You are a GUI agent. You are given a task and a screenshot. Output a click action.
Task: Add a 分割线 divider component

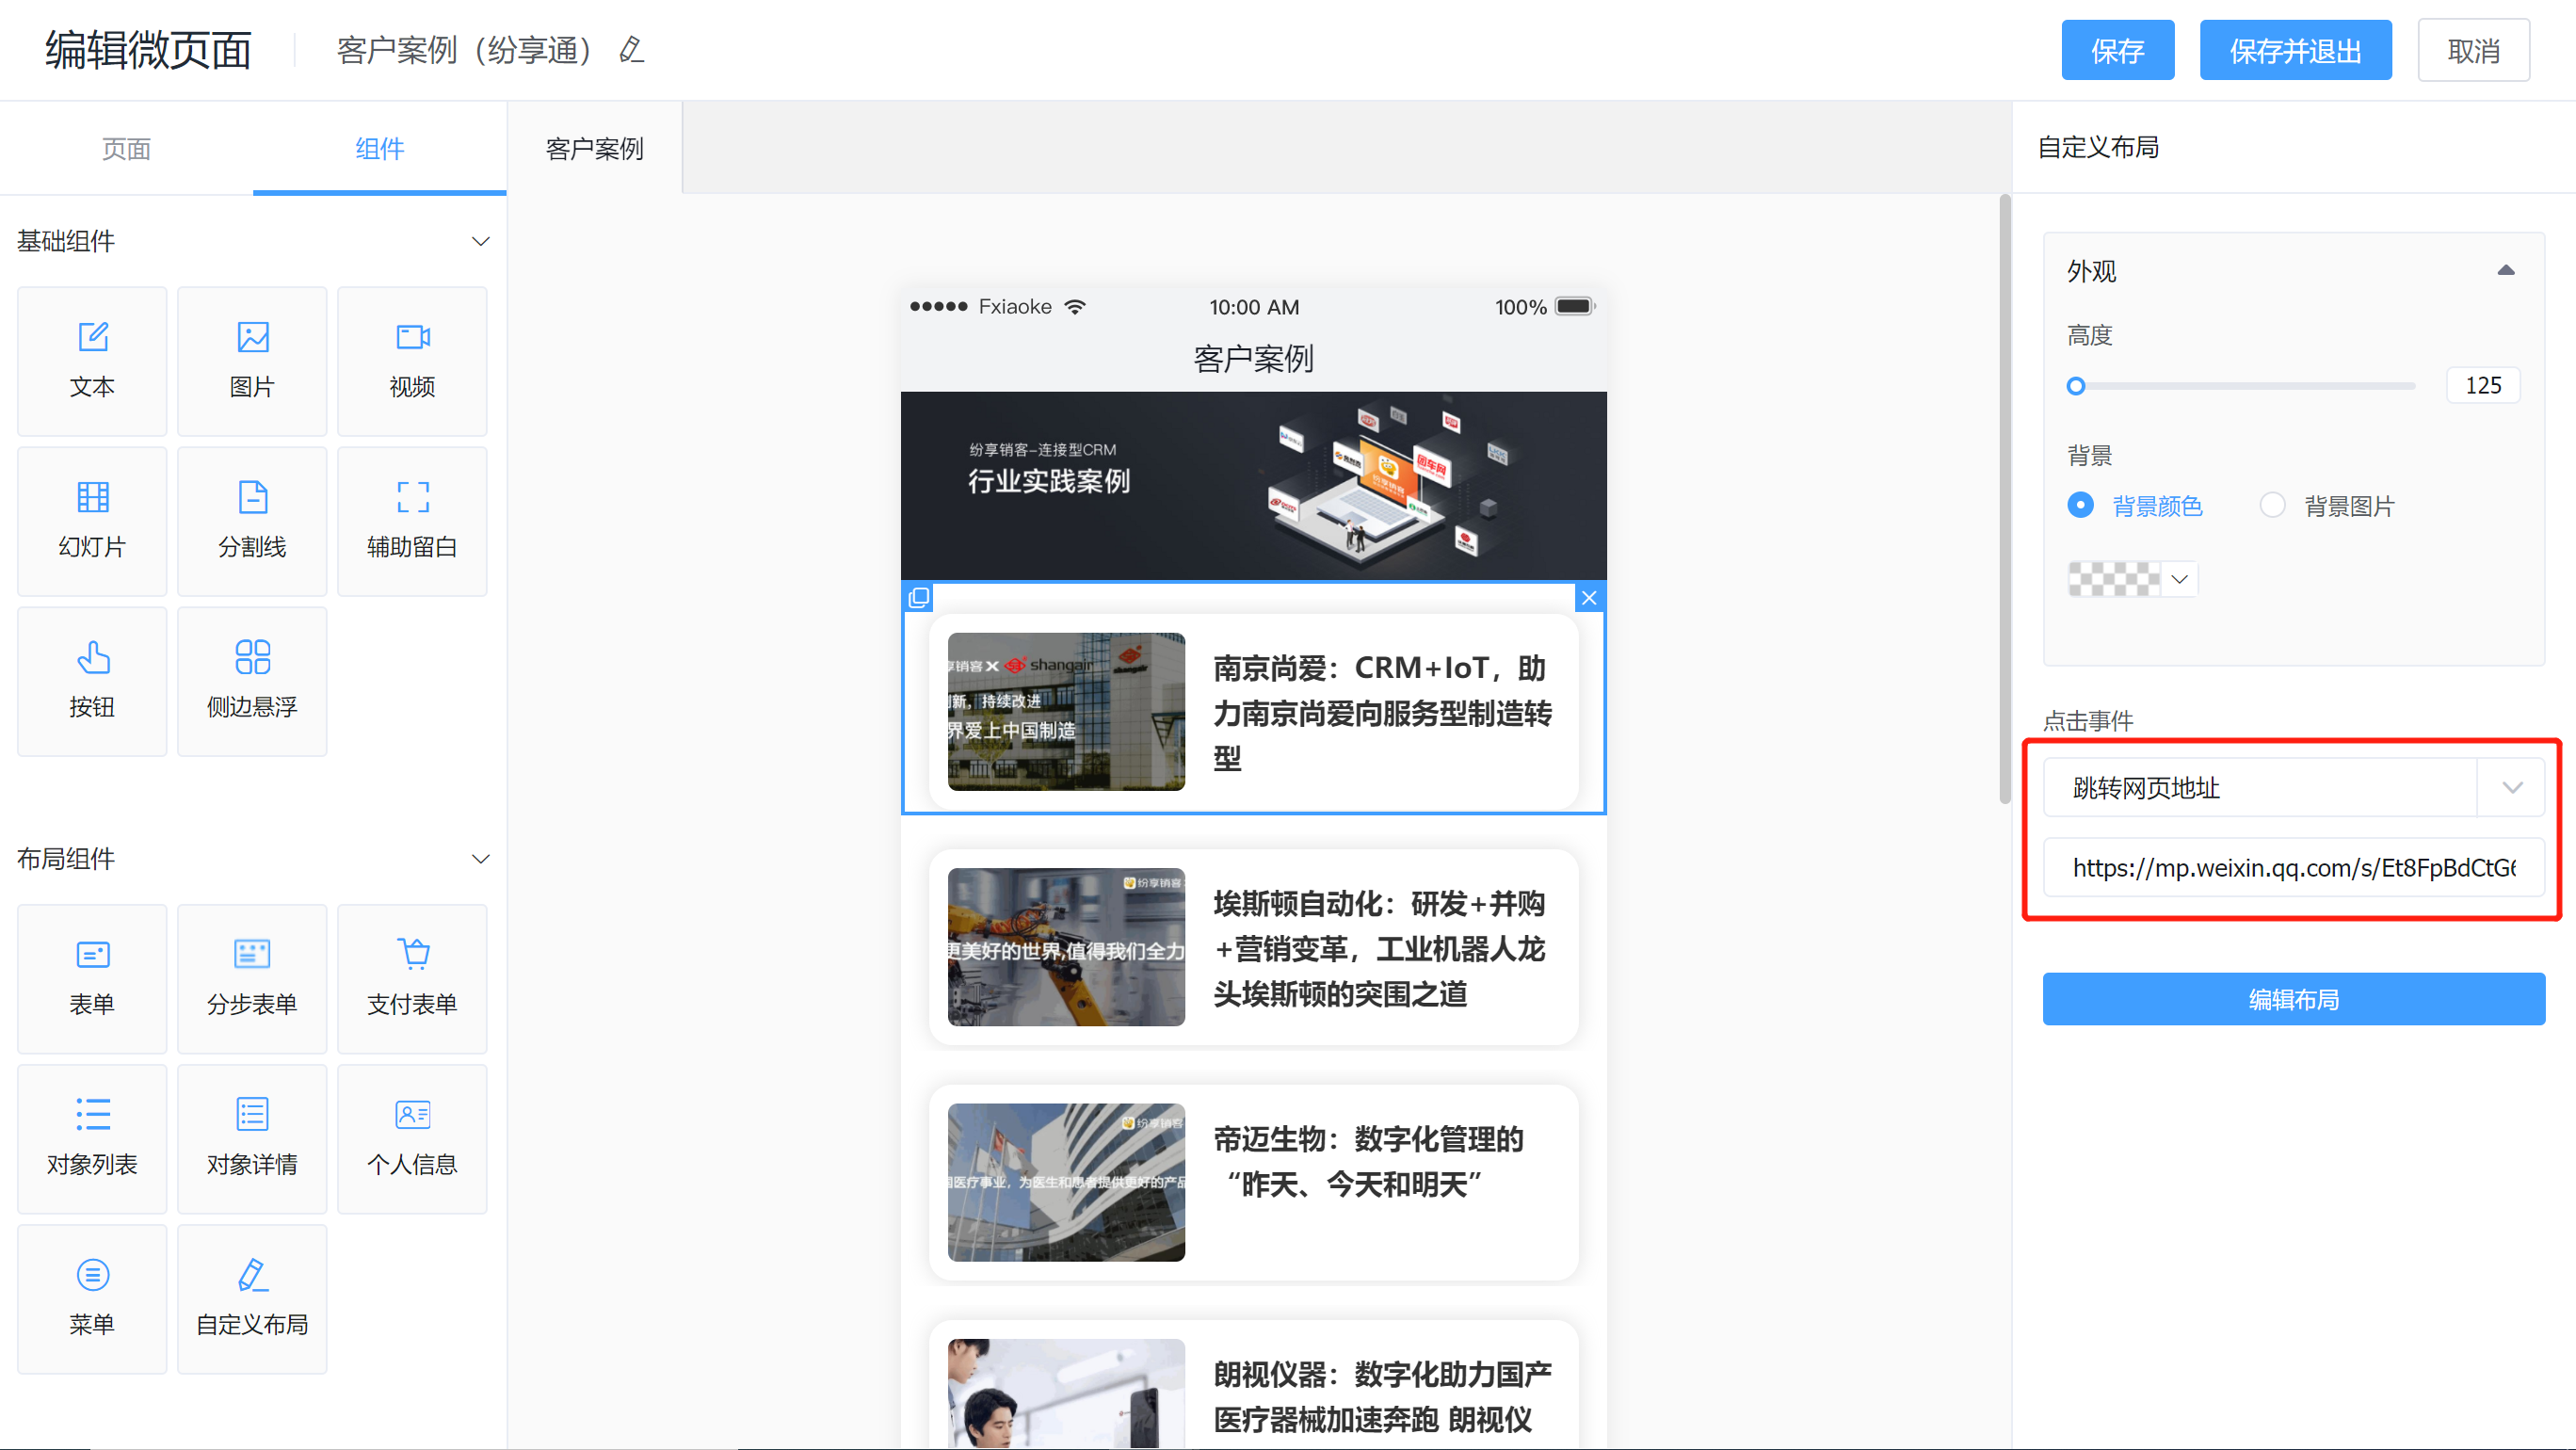(252, 521)
